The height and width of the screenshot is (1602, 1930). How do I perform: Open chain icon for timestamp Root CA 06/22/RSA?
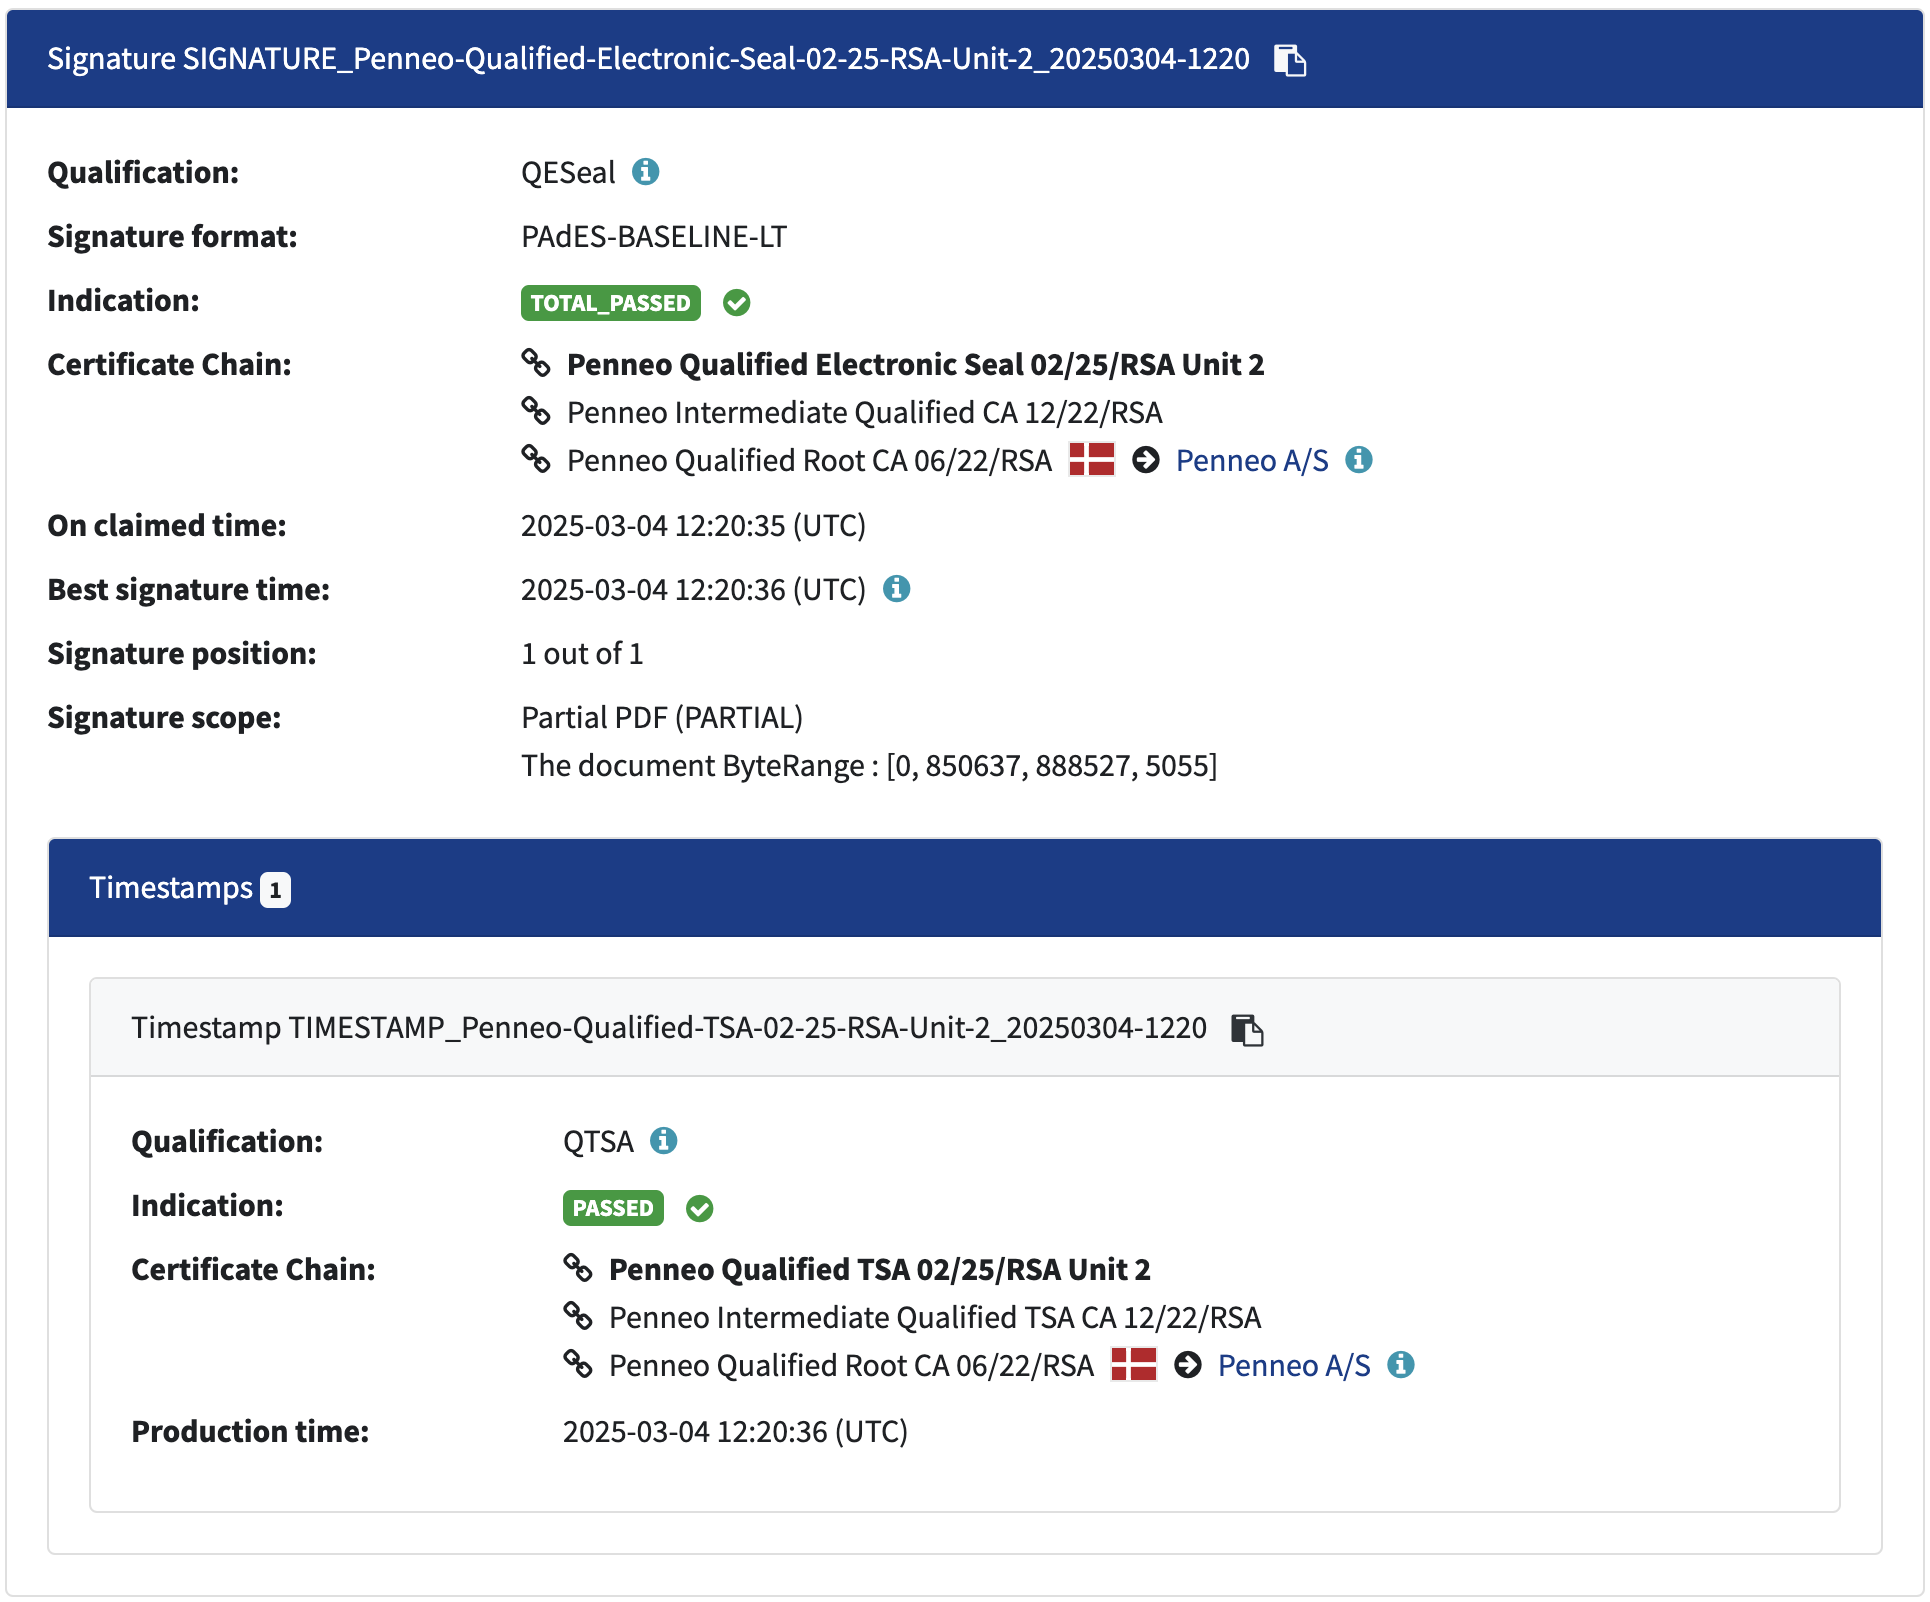(x=578, y=1364)
